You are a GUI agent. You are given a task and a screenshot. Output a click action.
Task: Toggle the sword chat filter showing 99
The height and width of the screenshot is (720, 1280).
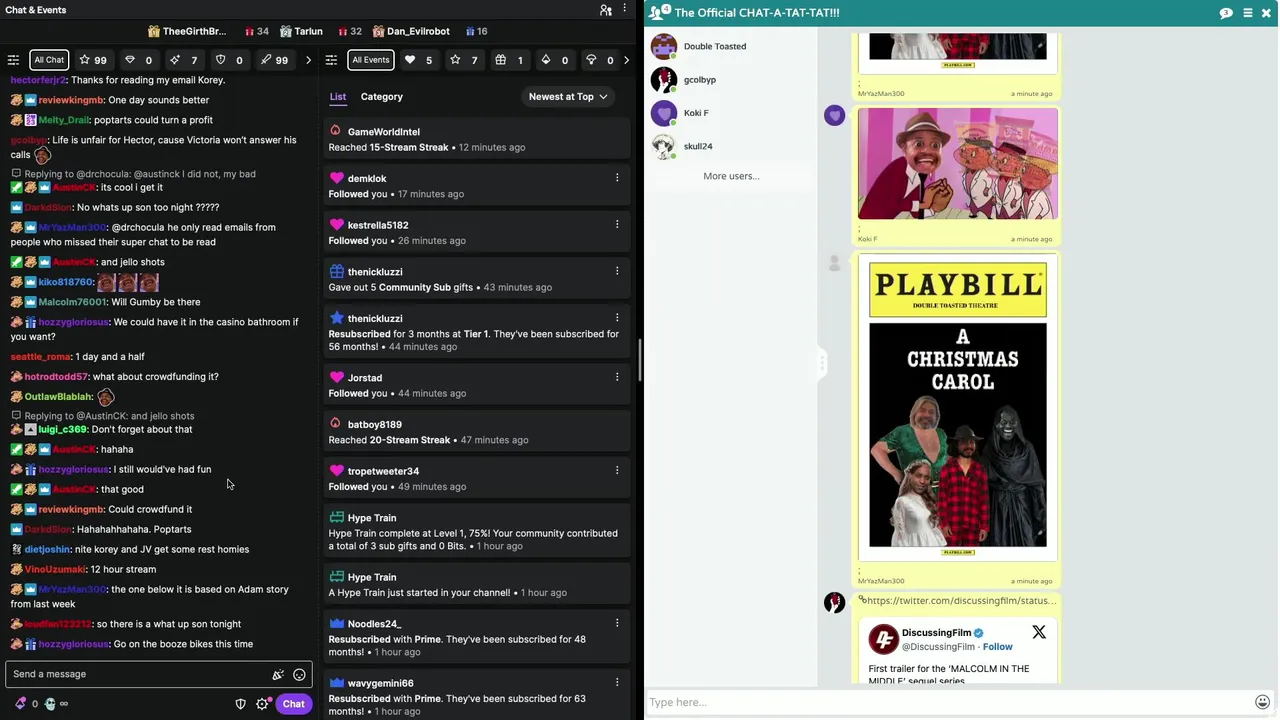pos(274,60)
